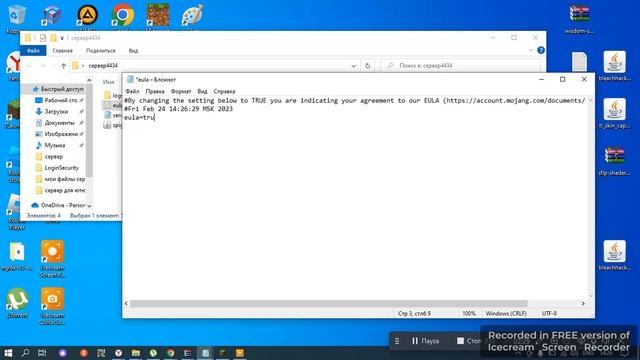Click the search field Поиск в: сервер4434
The height and width of the screenshot is (360, 640).
460,66
